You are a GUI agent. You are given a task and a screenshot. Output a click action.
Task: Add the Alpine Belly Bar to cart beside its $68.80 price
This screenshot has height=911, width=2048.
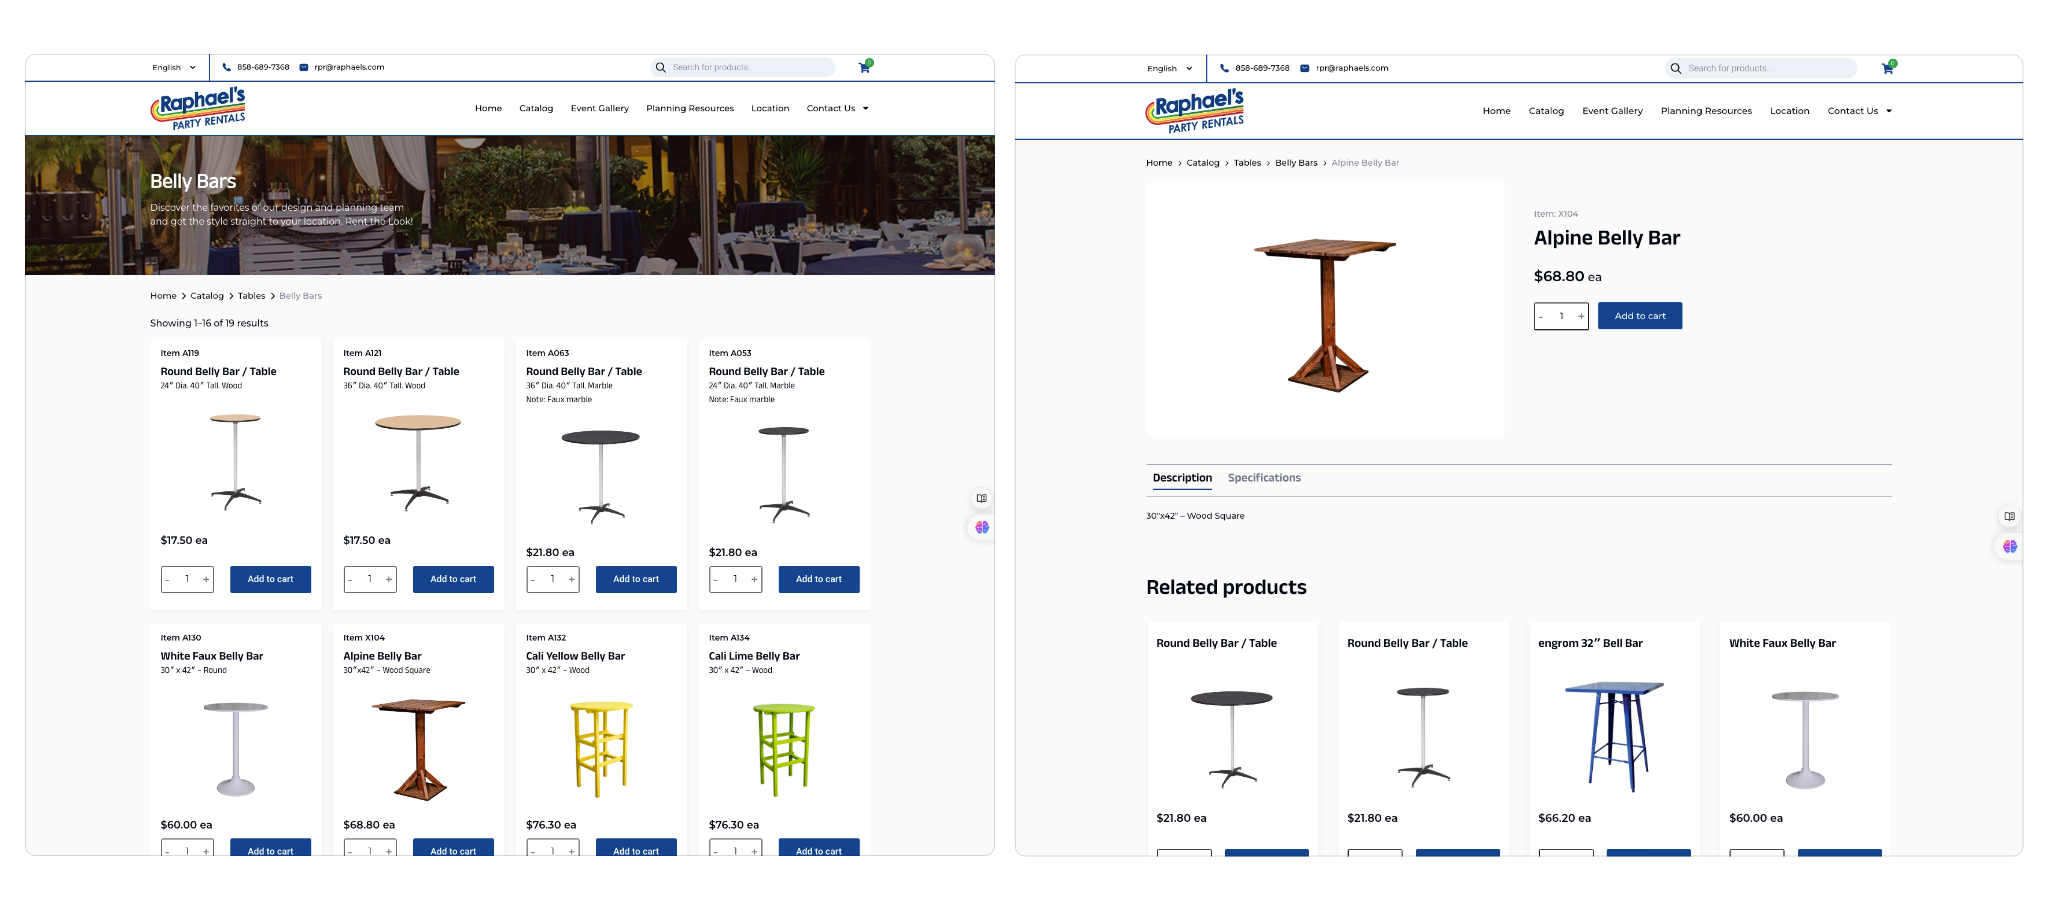(1639, 316)
